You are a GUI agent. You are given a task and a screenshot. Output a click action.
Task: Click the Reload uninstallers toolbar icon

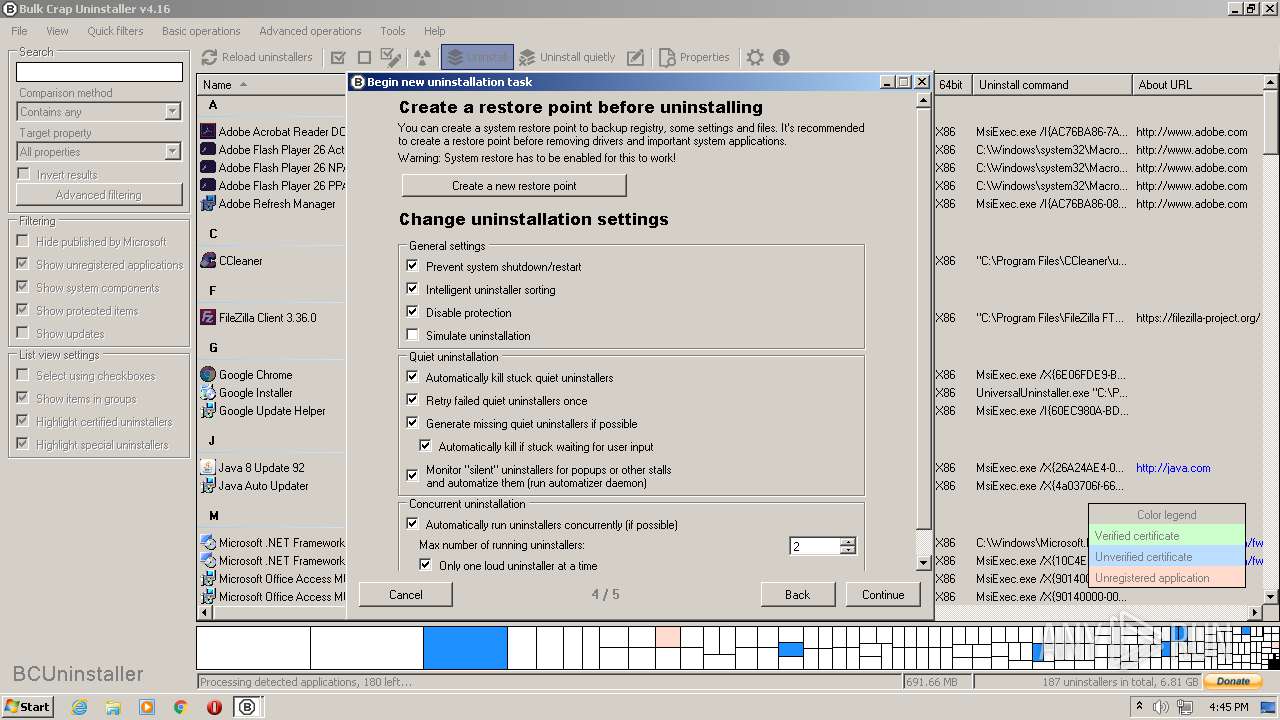point(209,57)
